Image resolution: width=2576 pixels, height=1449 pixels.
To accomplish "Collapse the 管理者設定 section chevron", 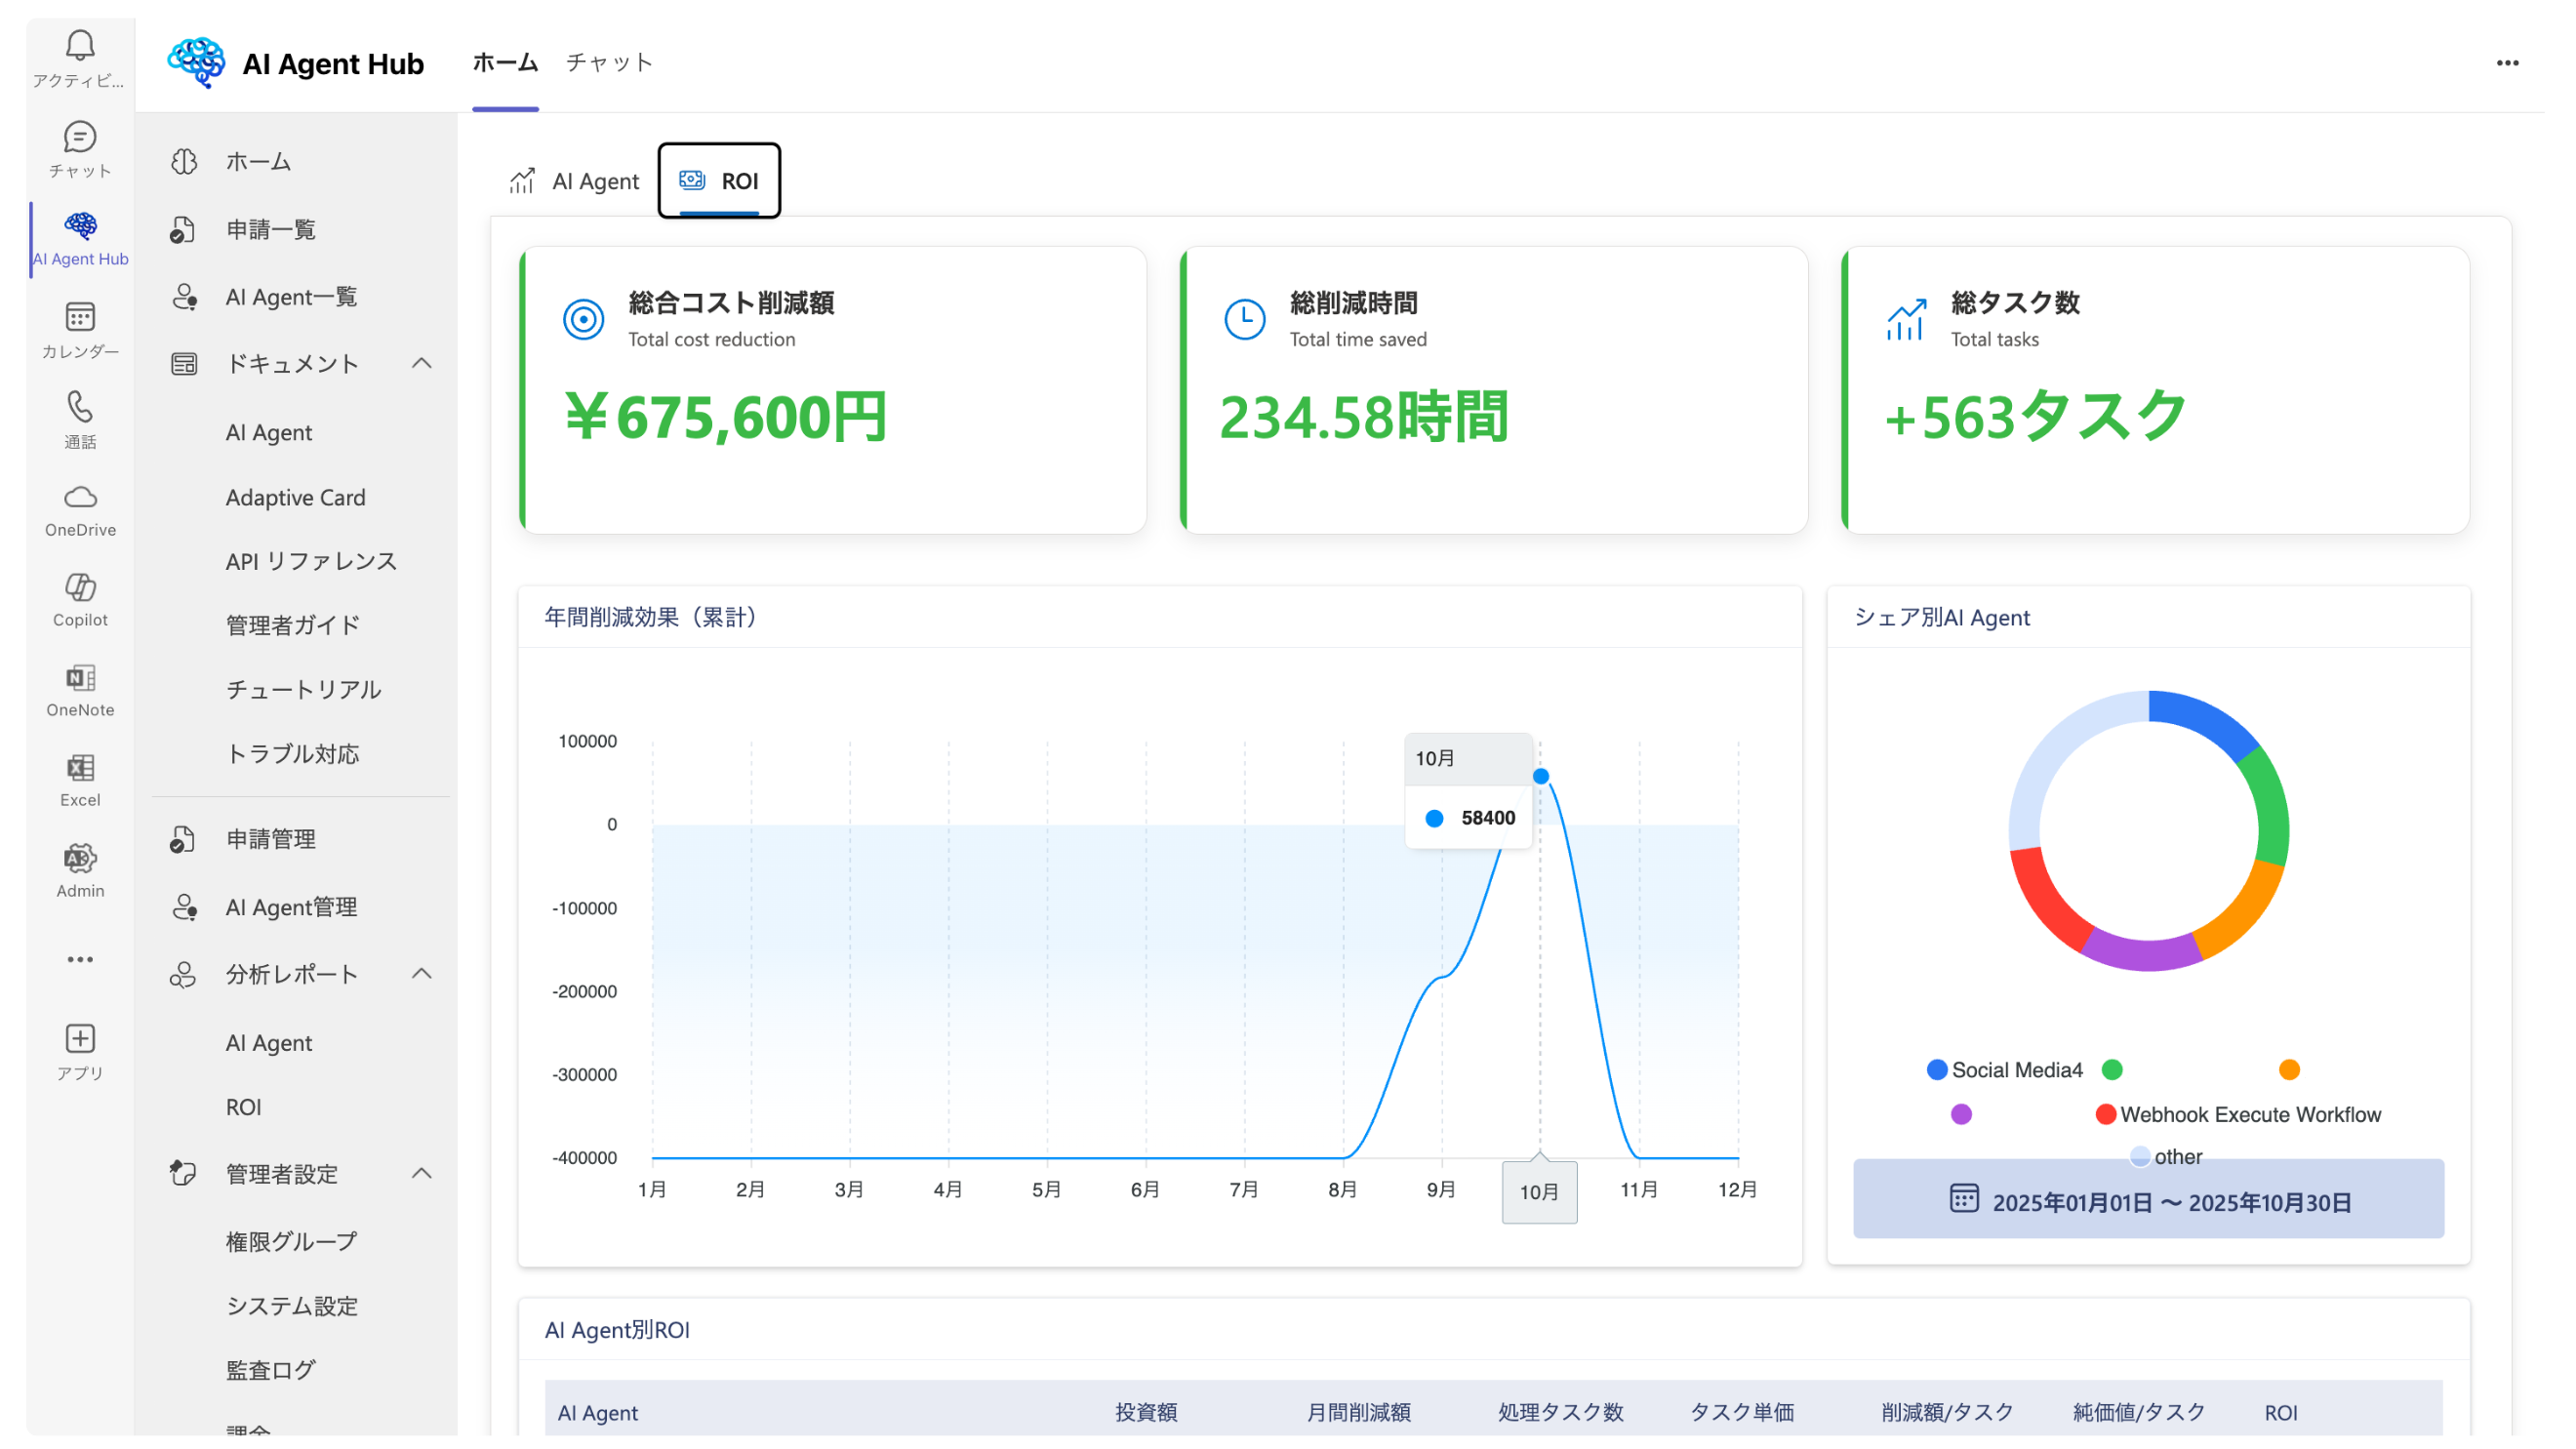I will (422, 1173).
